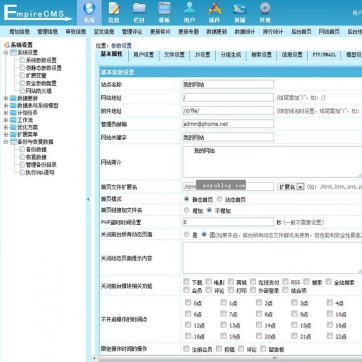Expand the 数据表与系统模型 tree node
Screen dimensions: 362x362
point(6,106)
